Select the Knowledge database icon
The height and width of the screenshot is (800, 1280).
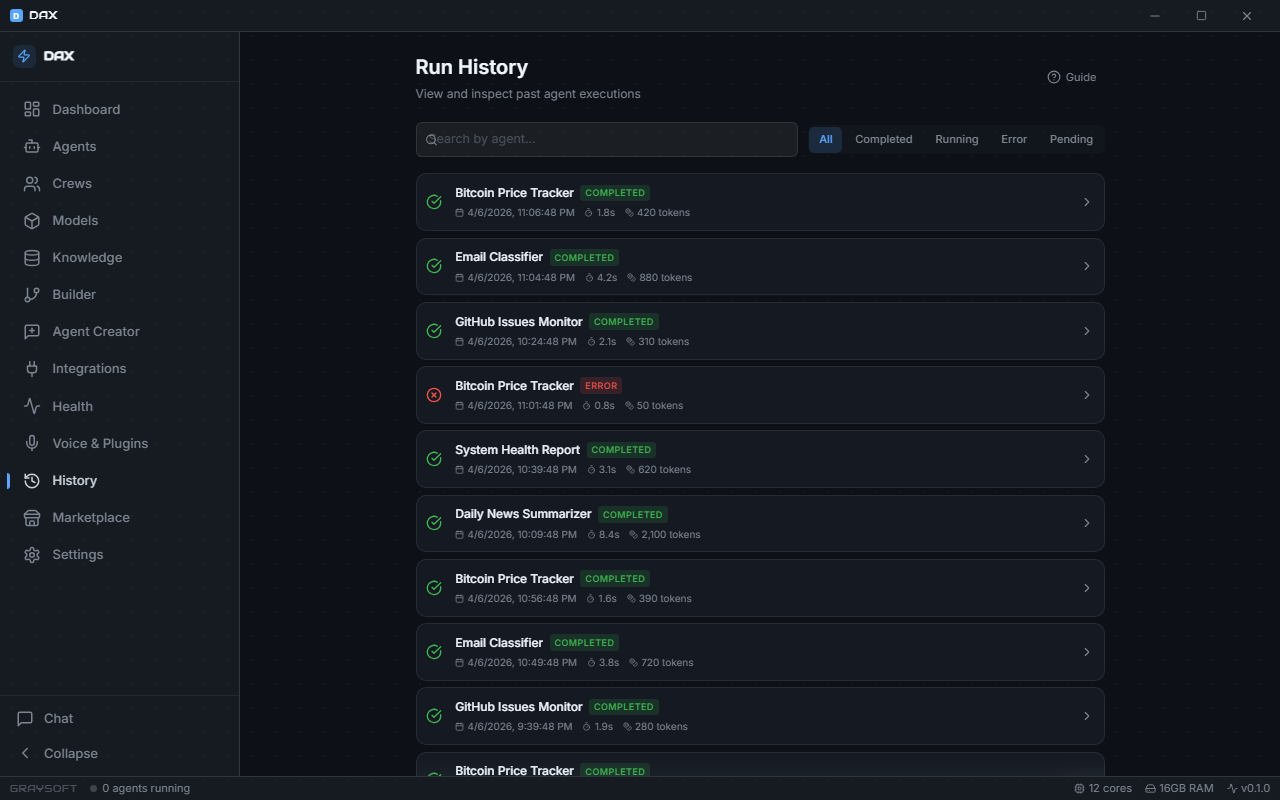tap(32, 257)
